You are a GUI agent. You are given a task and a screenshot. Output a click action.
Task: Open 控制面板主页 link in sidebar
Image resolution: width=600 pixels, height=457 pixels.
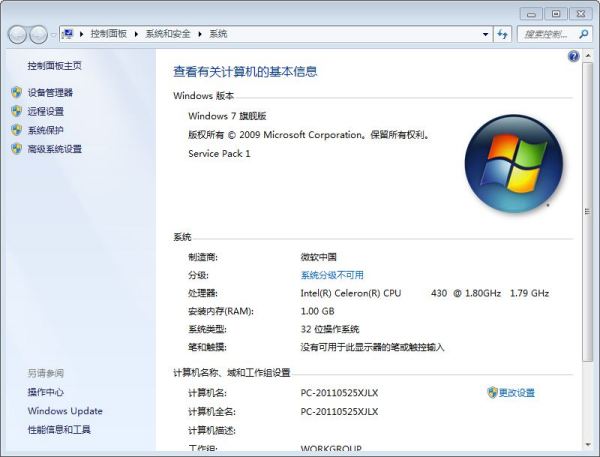click(54, 66)
